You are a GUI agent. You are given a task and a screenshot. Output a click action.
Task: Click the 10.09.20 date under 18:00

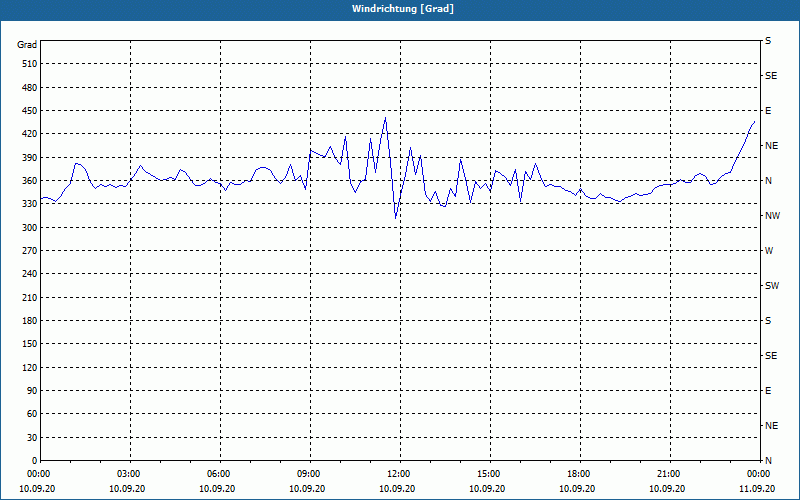coord(577,489)
